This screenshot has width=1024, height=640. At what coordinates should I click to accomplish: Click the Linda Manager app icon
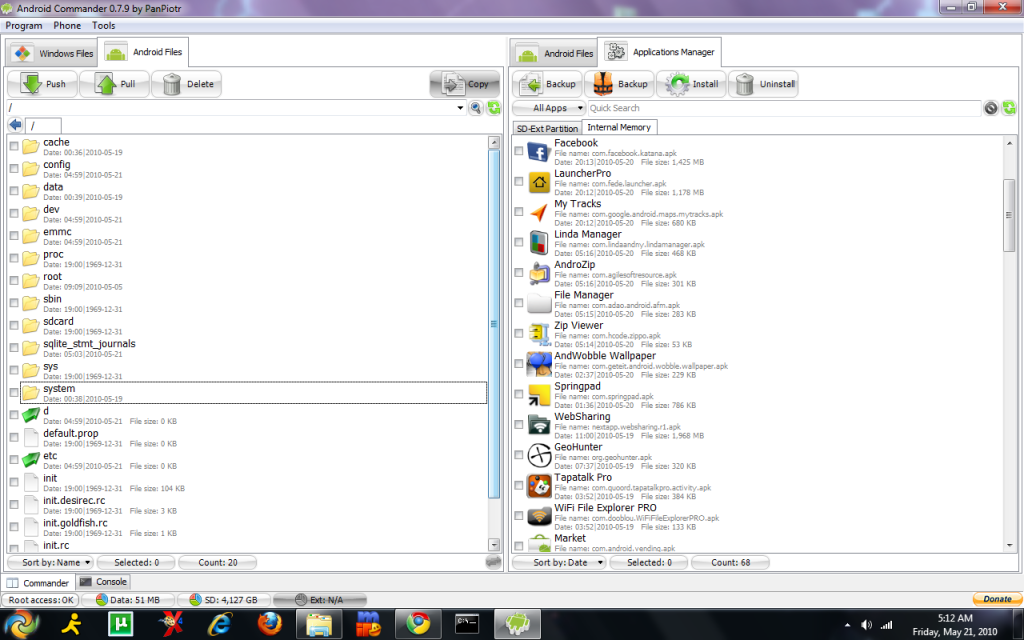coord(539,243)
